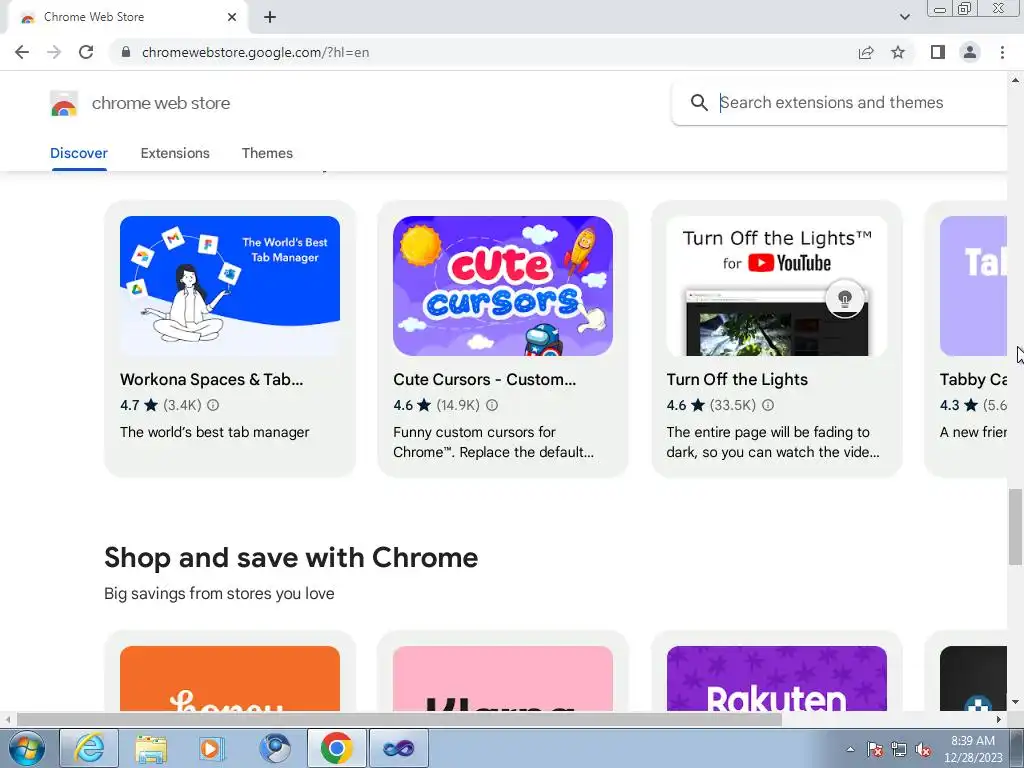Open the tab search dropdown arrow
The height and width of the screenshot is (768, 1024).
click(904, 17)
